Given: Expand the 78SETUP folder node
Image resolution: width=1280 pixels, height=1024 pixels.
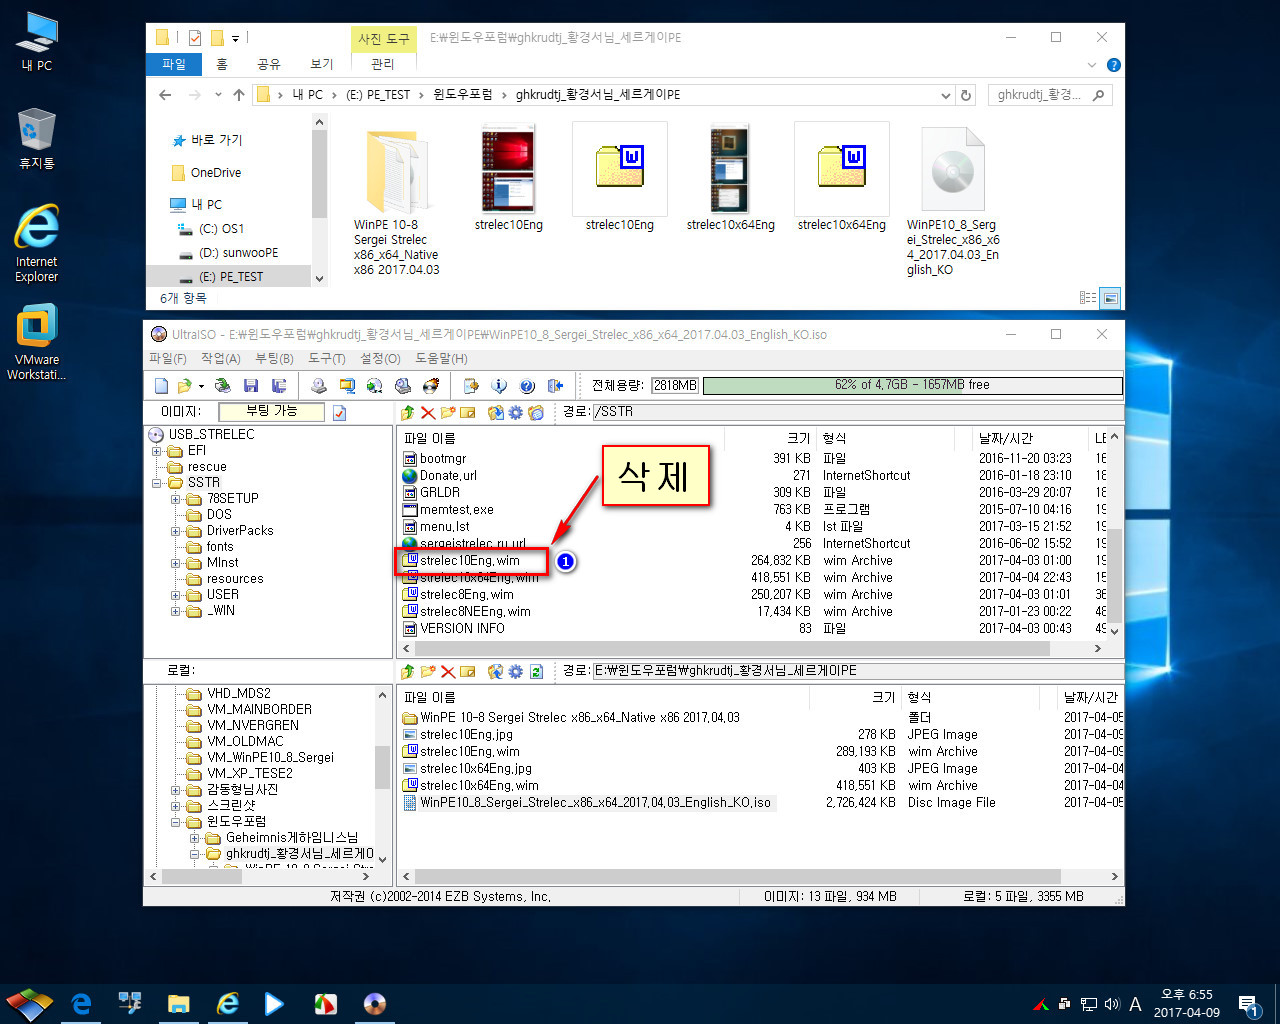Looking at the screenshot, I should pos(176,499).
